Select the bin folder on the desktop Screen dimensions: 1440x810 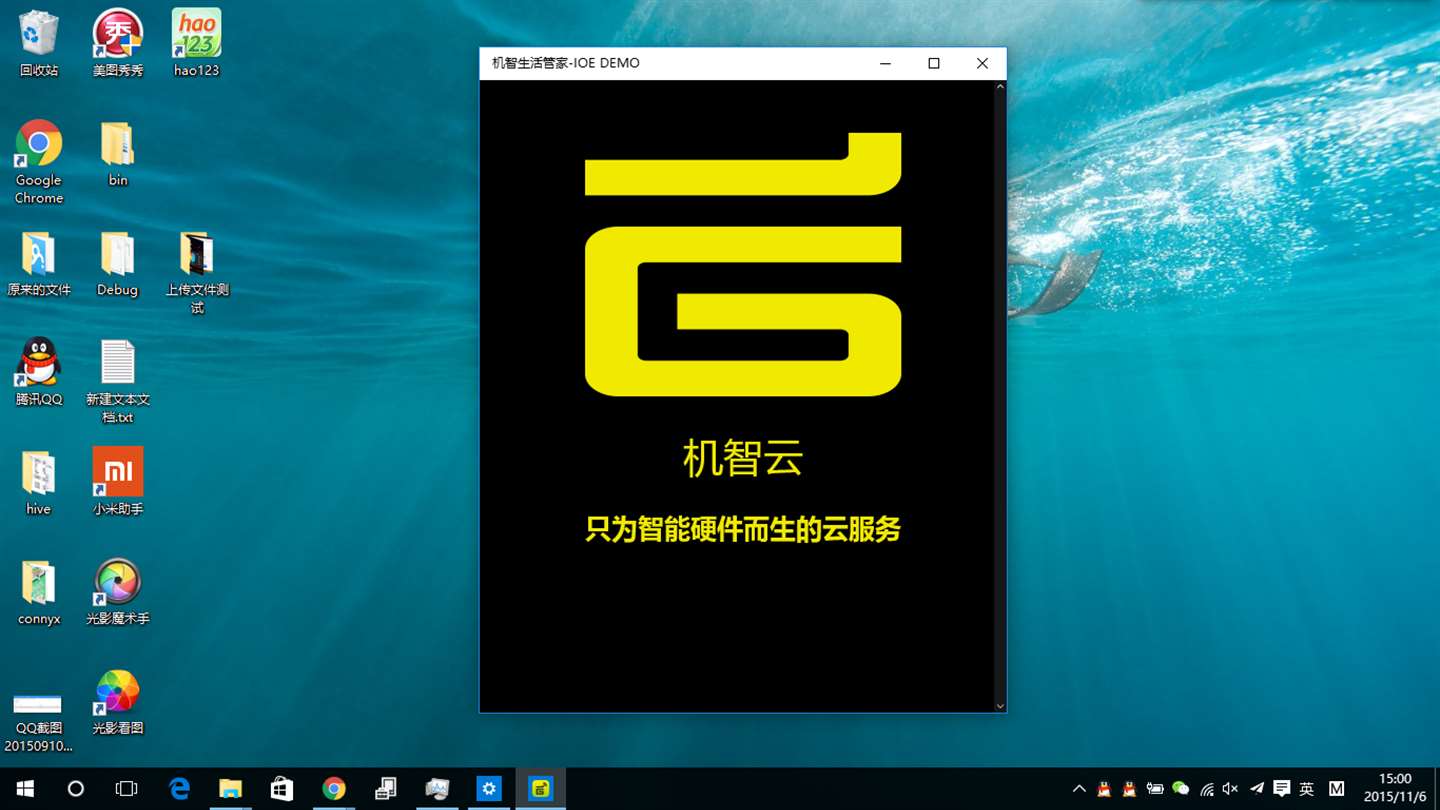[118, 154]
